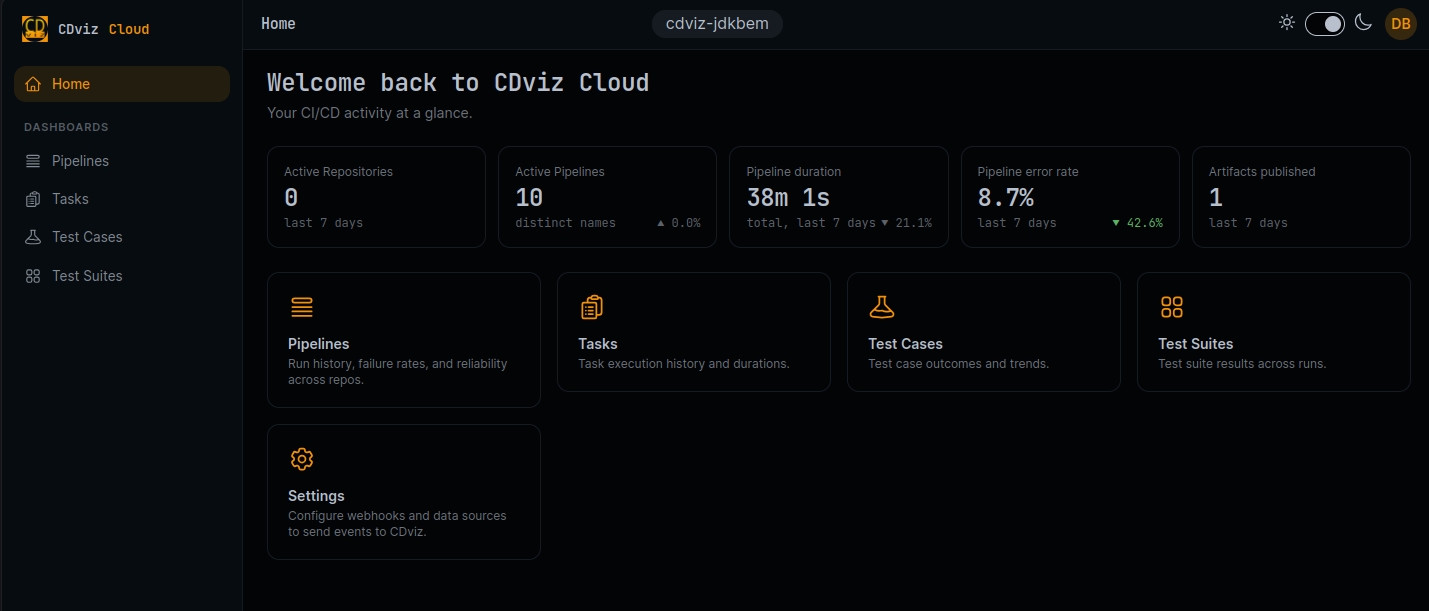
Task: Click the 'distinct names' caption
Action: (x=565, y=223)
